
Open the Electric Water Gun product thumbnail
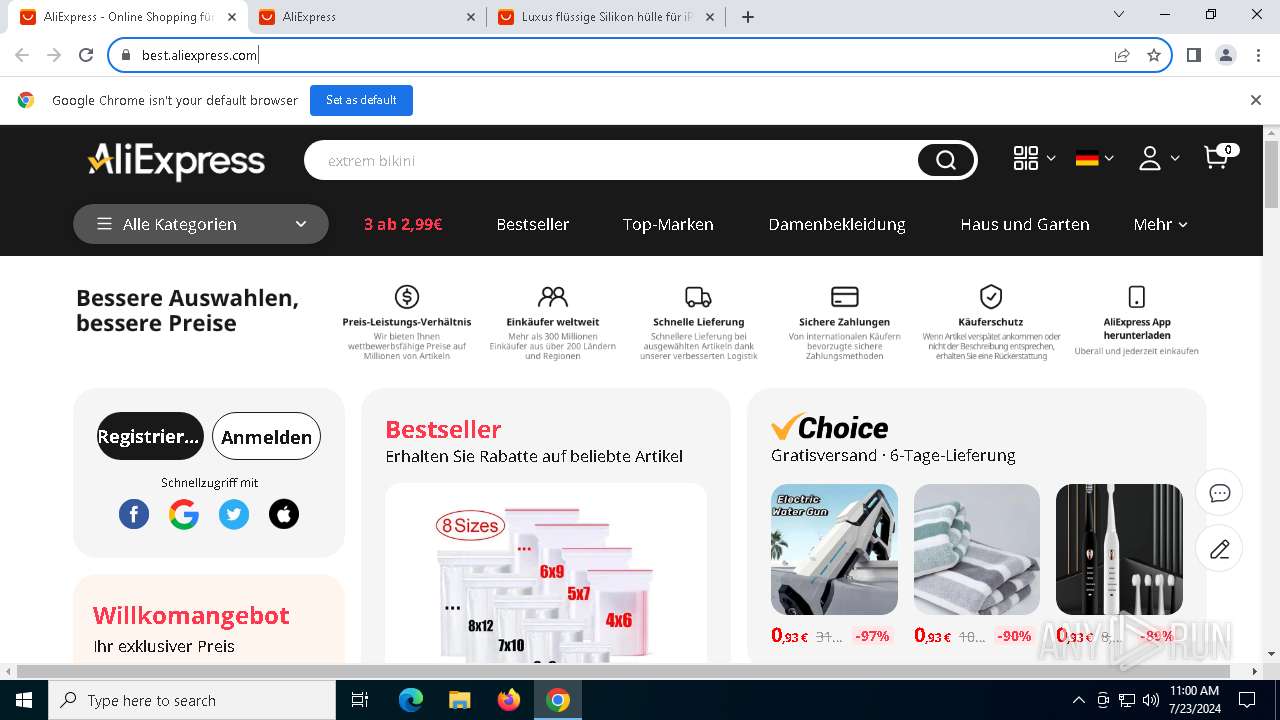pos(834,549)
